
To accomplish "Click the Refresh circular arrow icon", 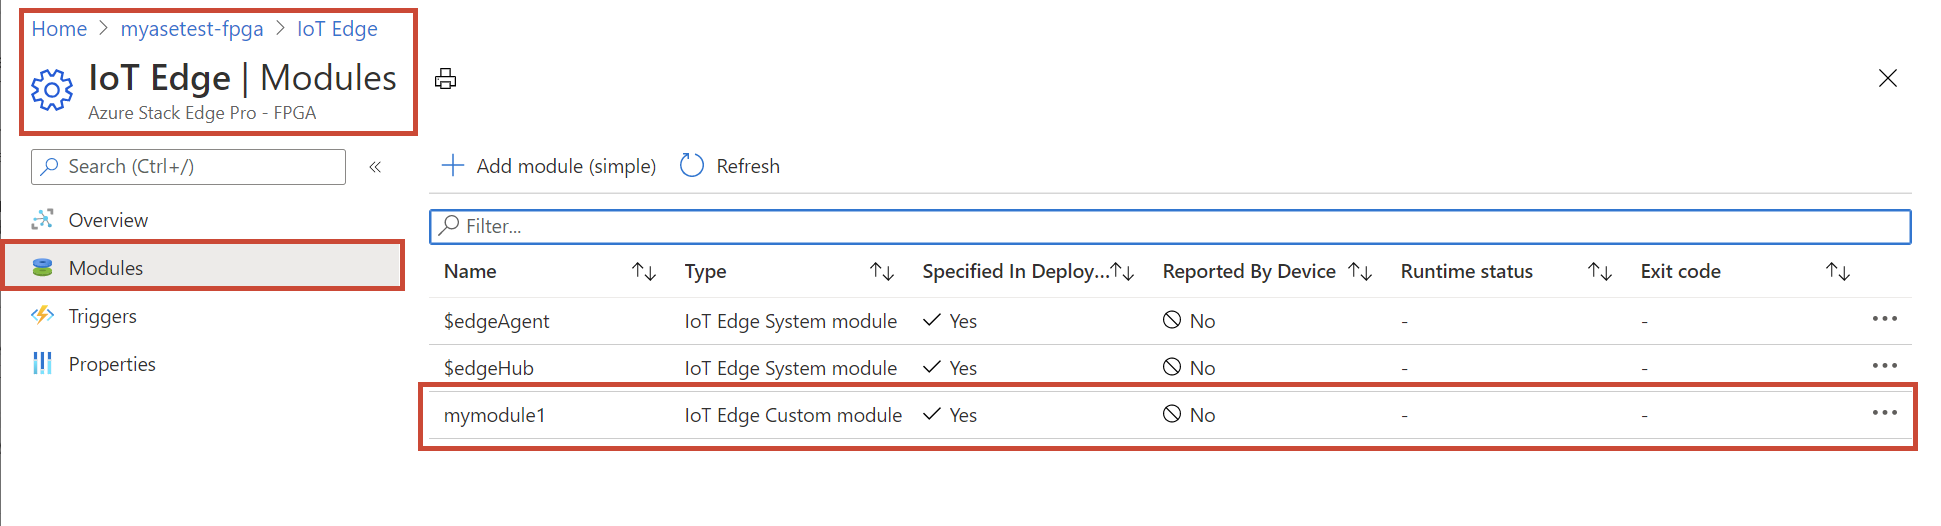I will click(x=692, y=165).
